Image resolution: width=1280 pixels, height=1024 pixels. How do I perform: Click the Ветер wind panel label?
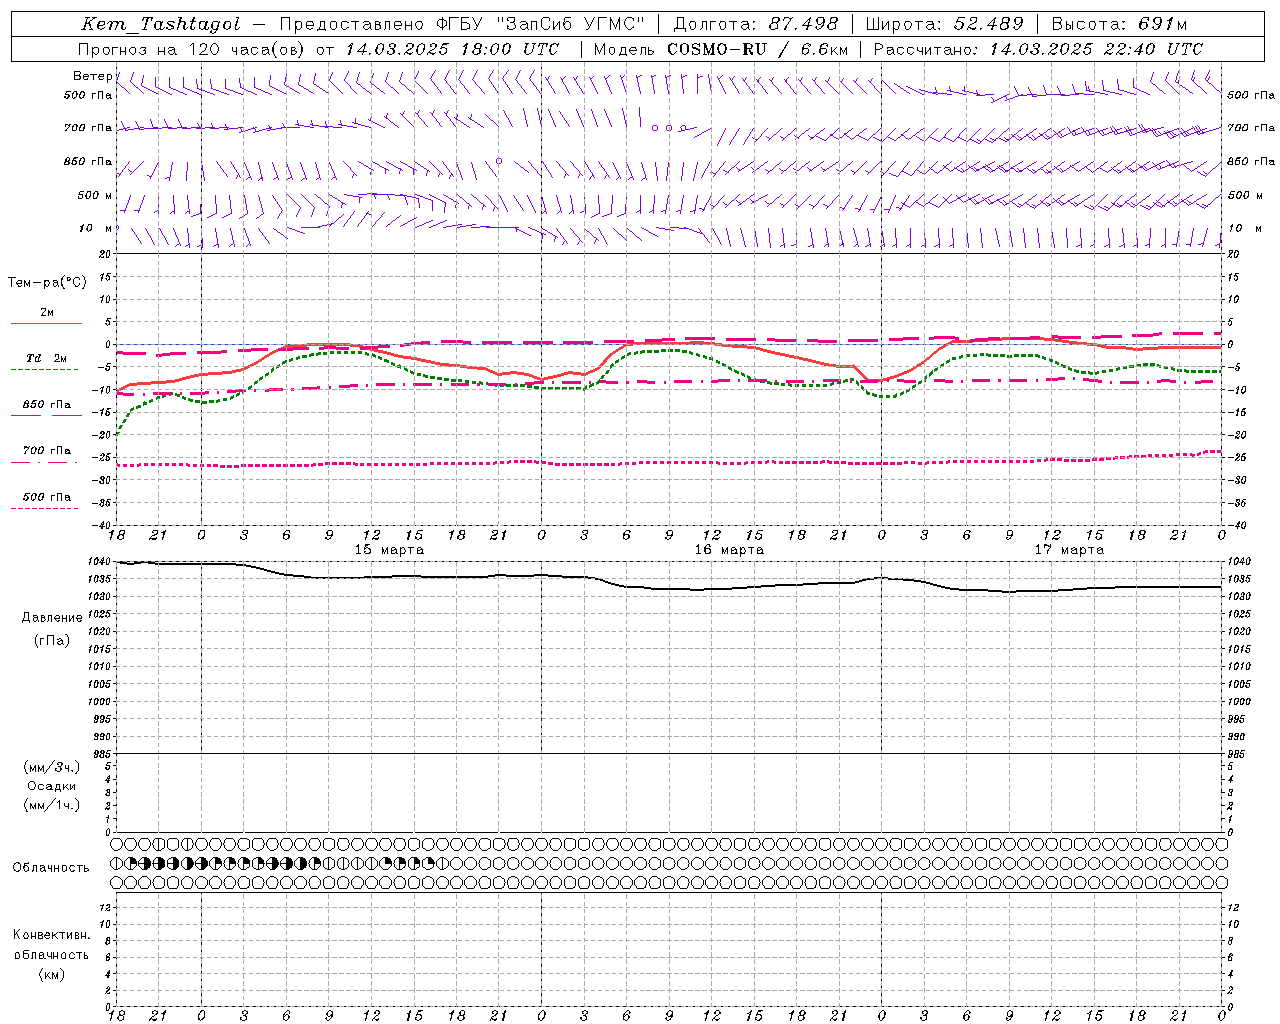point(92,76)
